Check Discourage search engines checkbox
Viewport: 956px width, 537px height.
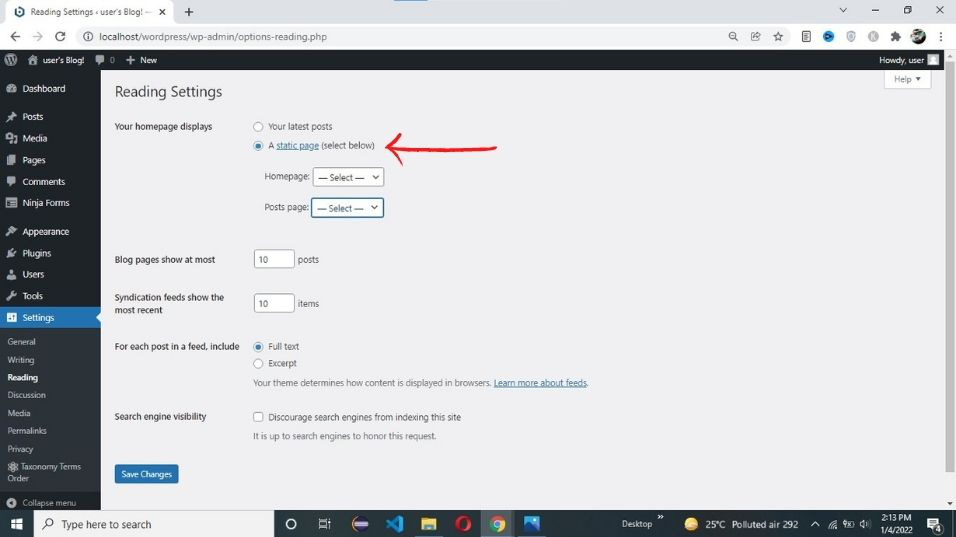[258, 417]
